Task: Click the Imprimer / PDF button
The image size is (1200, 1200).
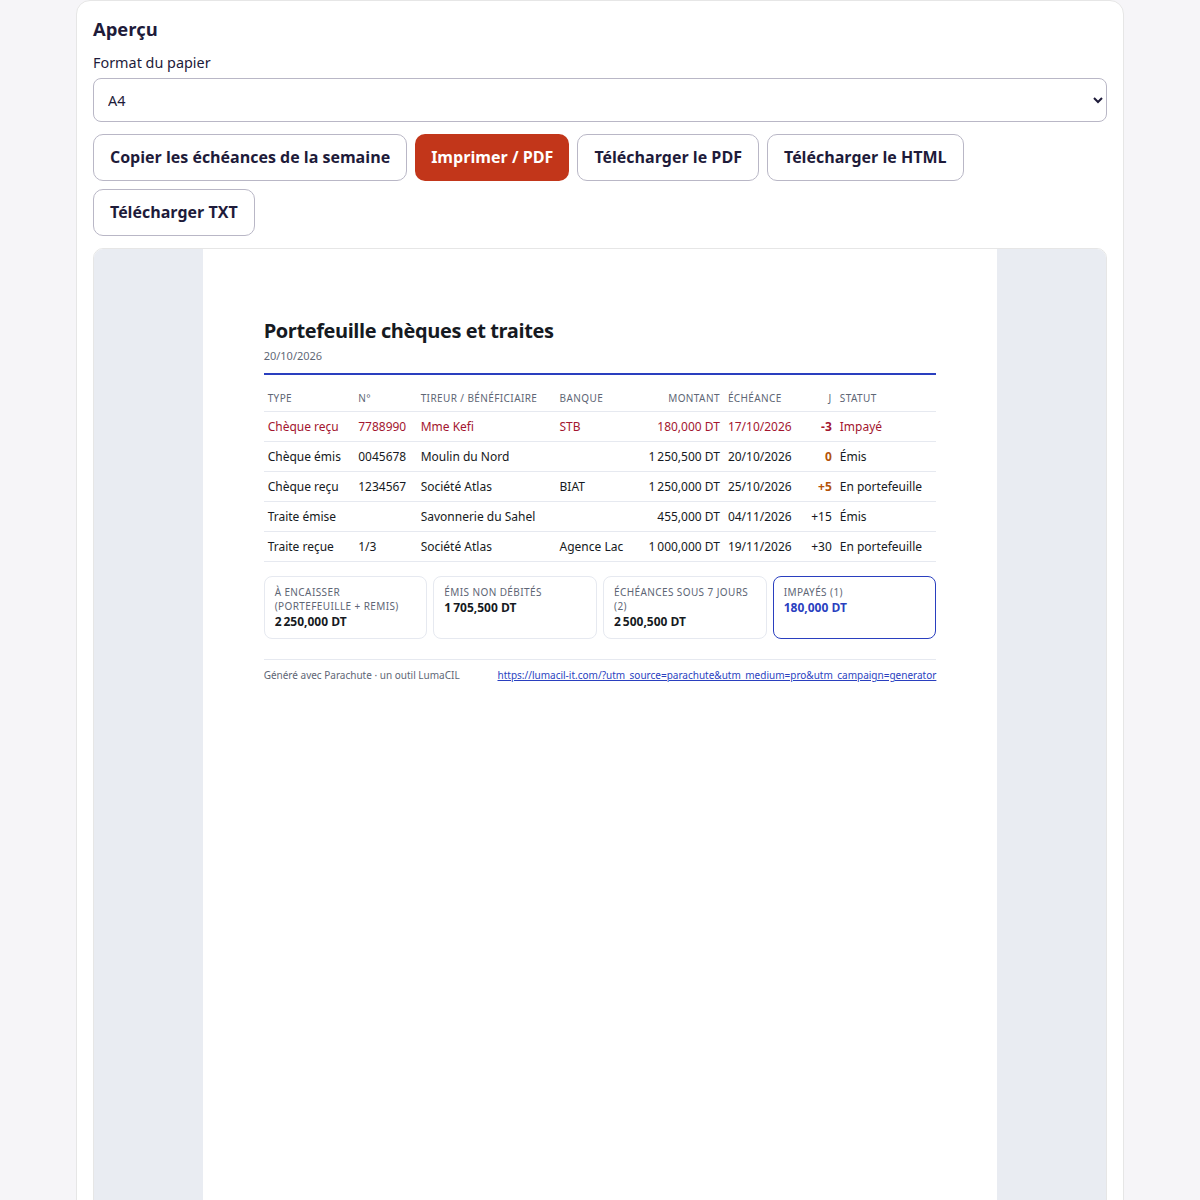Action: click(492, 157)
